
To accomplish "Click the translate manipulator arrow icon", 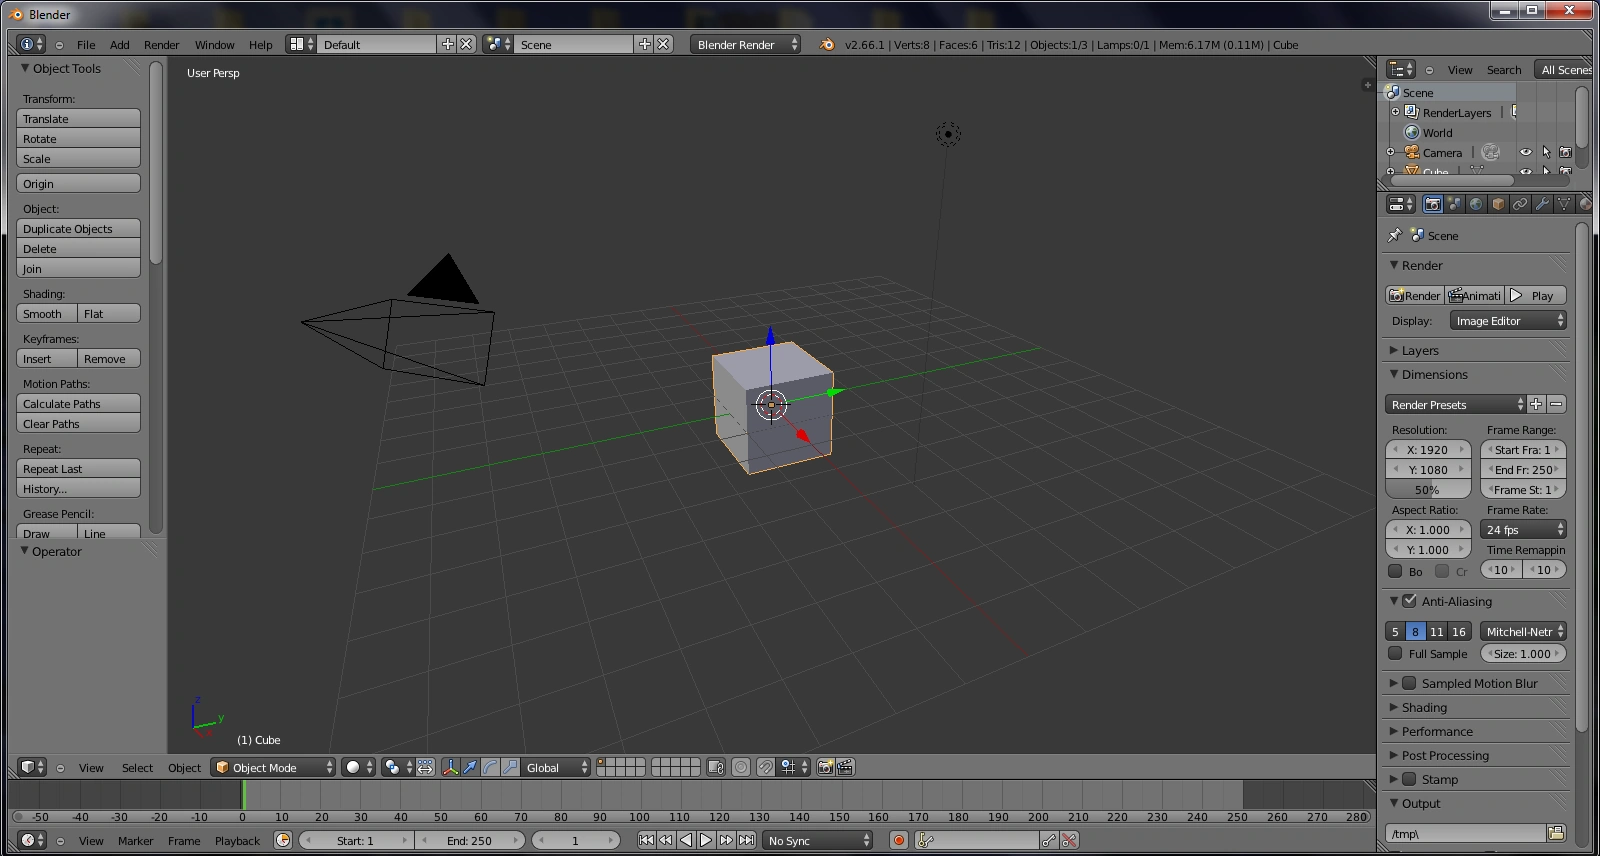I will pos(470,767).
